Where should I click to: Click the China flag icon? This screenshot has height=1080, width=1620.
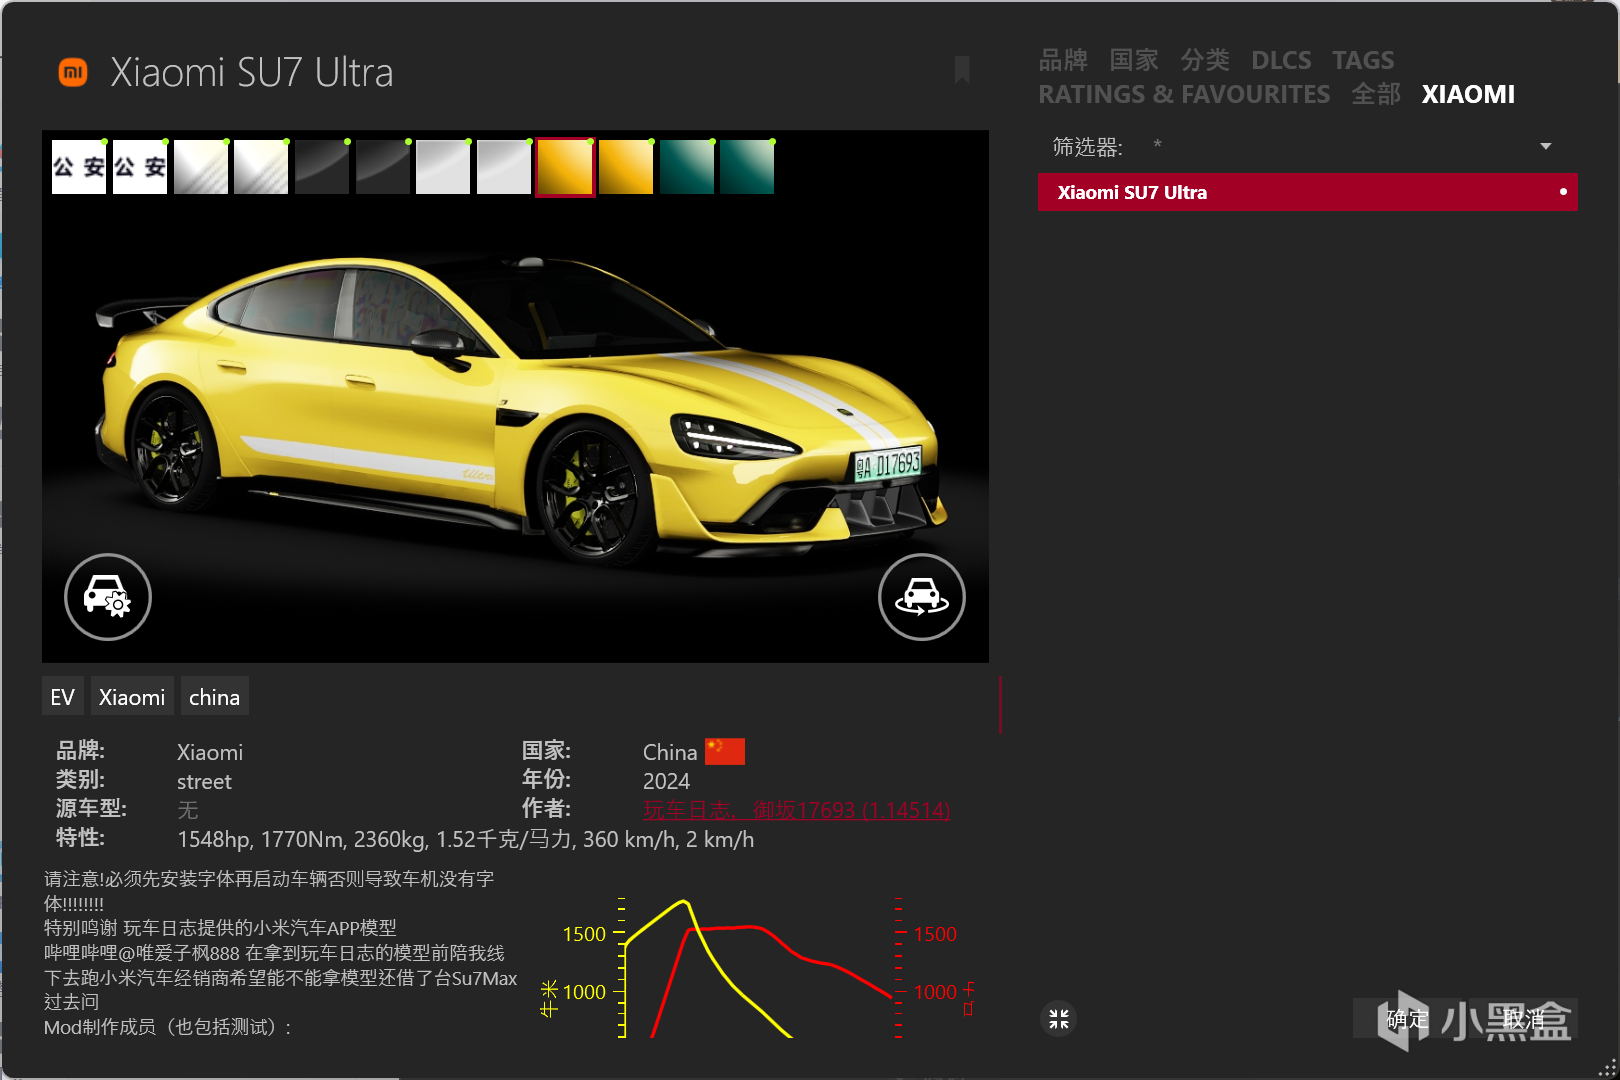coord(725,751)
